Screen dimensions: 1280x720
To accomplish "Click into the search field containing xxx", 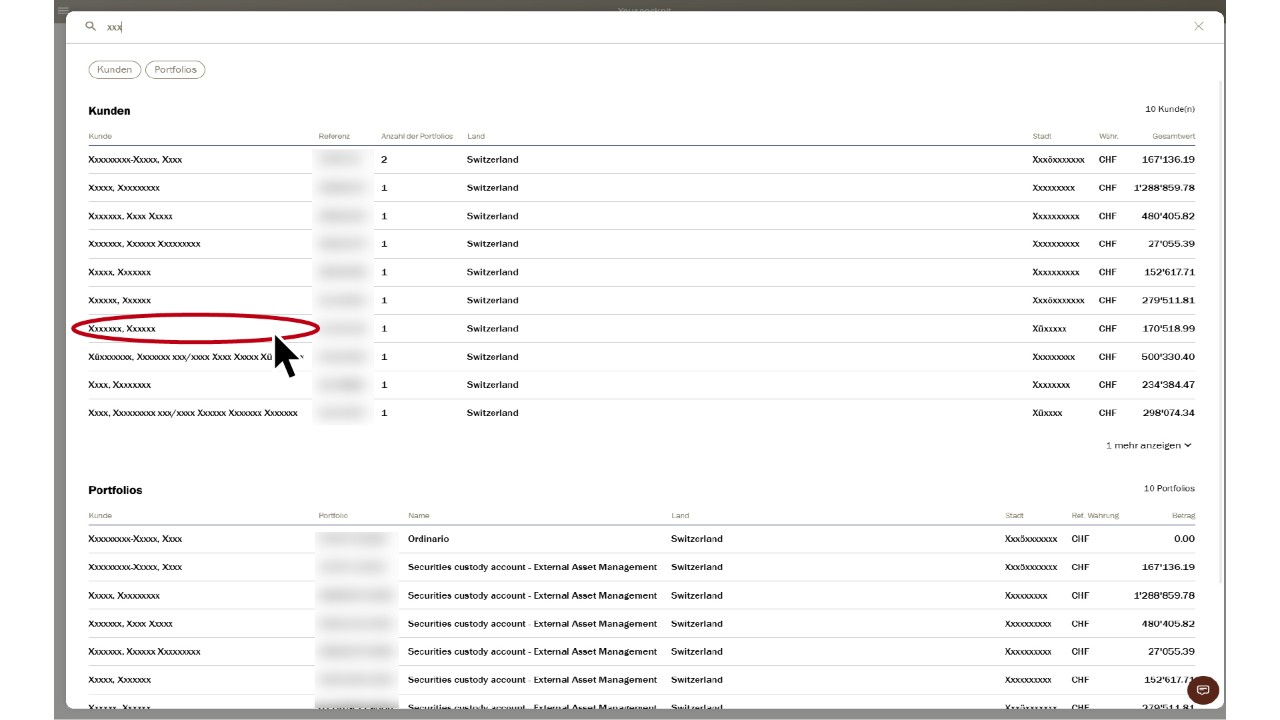I will 600,27.
